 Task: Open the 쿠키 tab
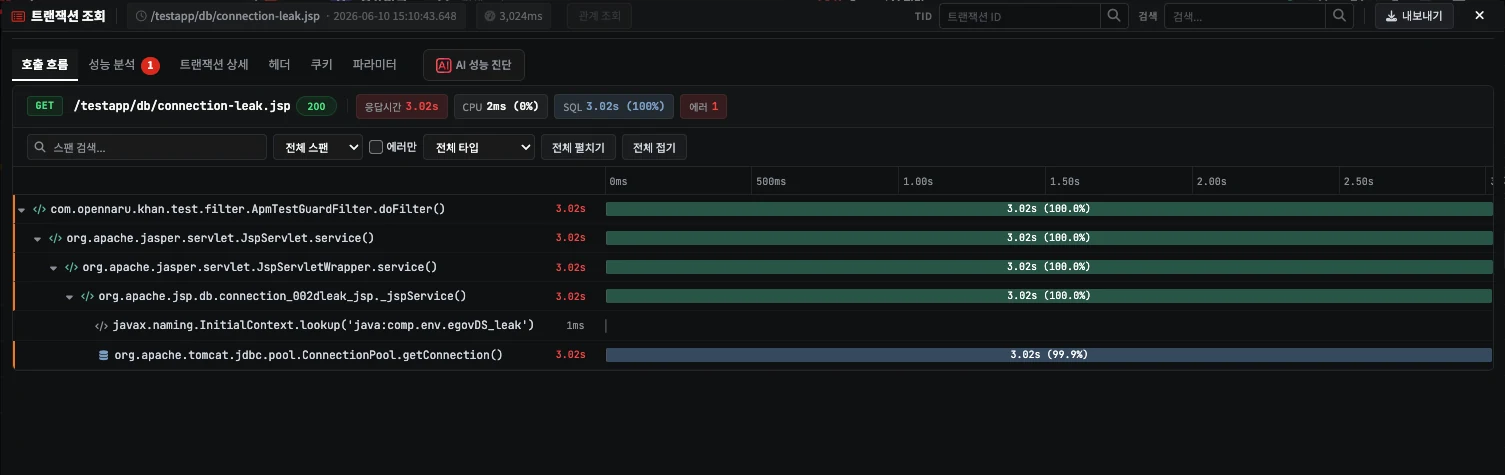pos(322,65)
